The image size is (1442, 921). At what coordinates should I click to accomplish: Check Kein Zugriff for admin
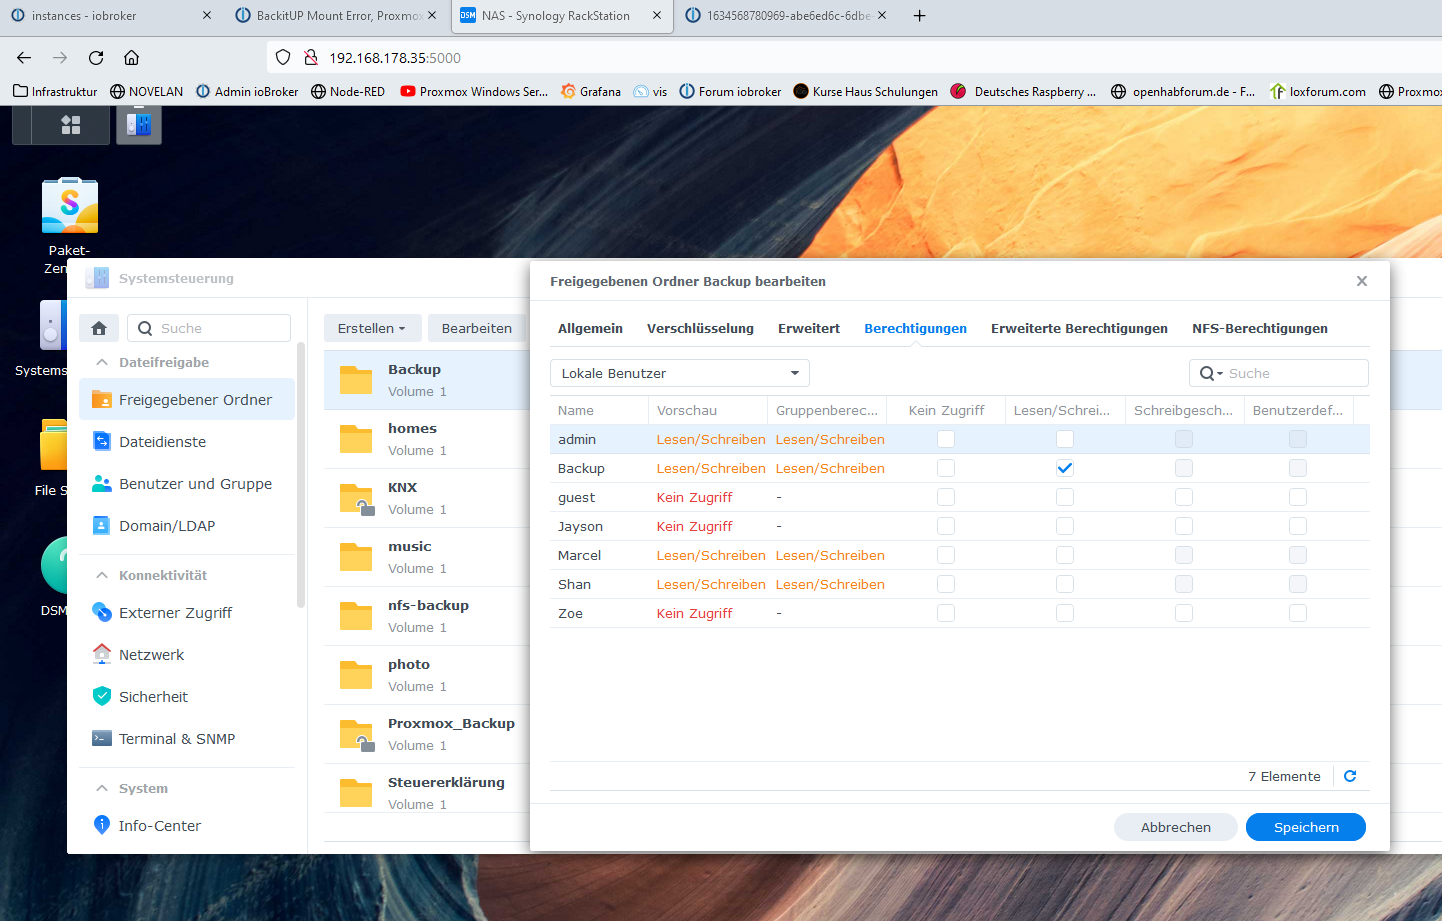(x=946, y=439)
